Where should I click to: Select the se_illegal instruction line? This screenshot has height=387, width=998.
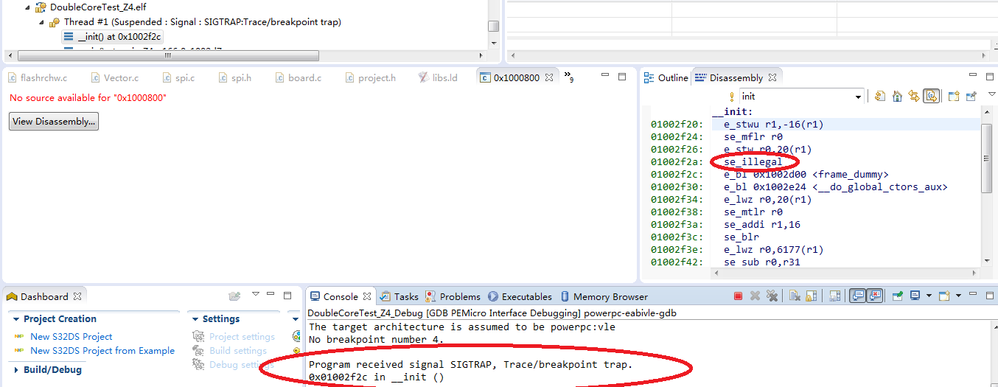pos(753,162)
